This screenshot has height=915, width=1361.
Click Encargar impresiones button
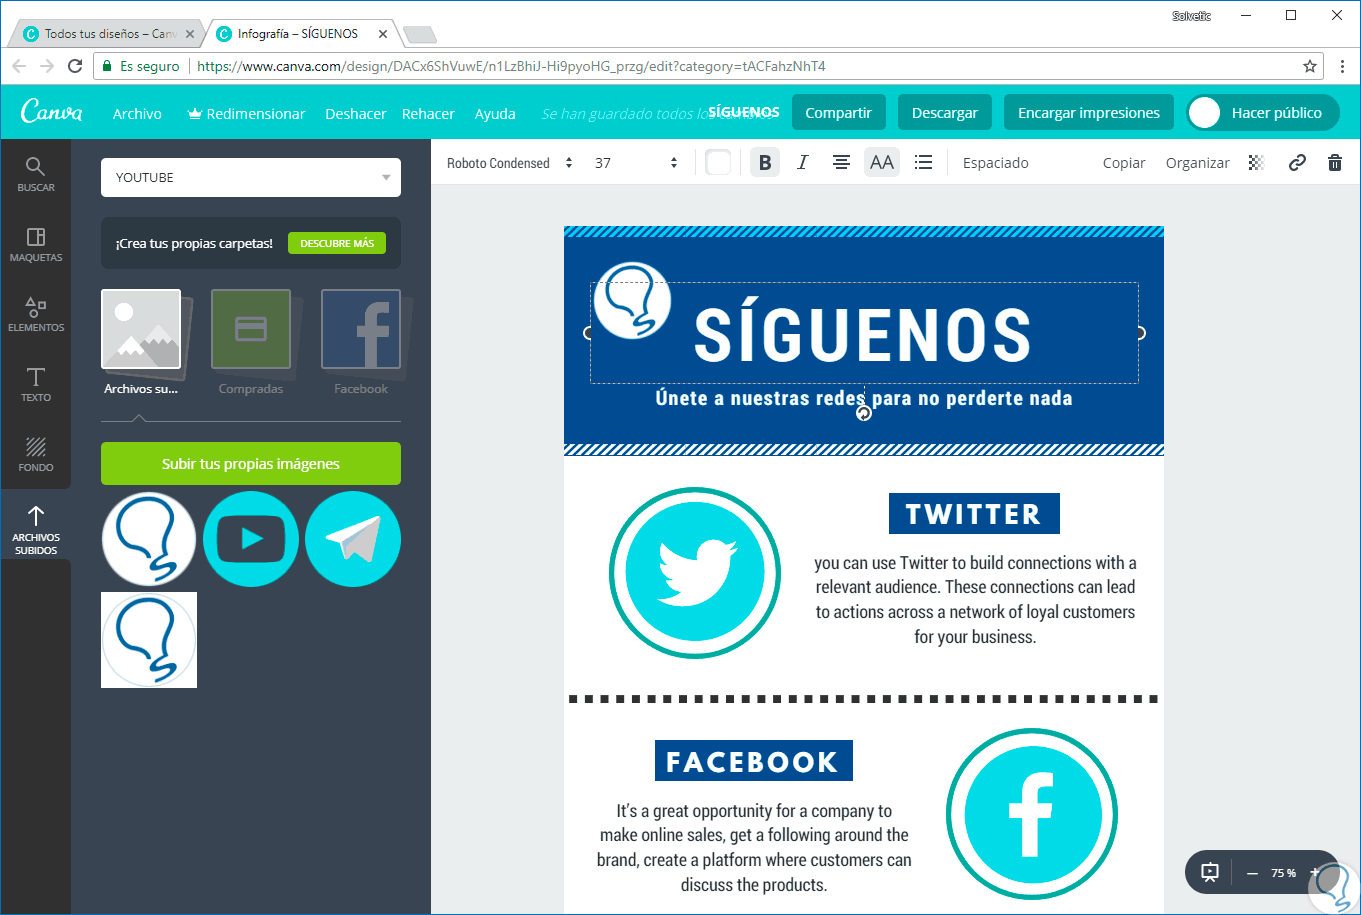coord(1089,113)
